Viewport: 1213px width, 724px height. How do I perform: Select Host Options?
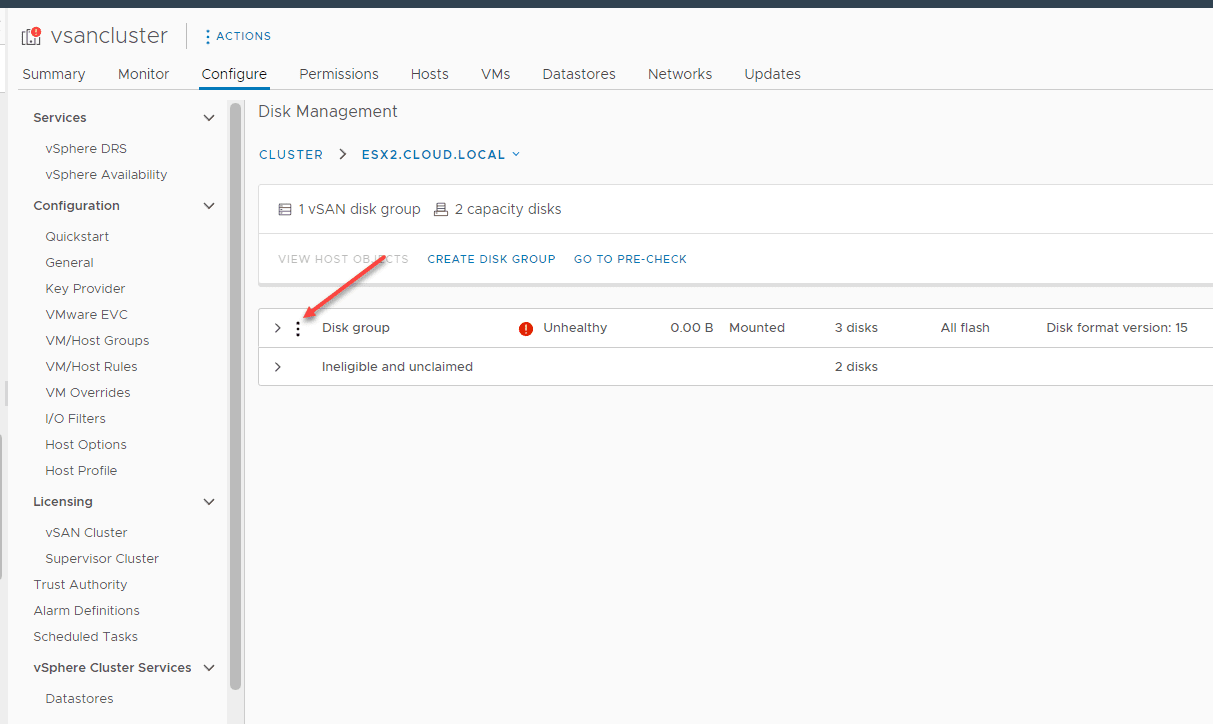coord(86,445)
